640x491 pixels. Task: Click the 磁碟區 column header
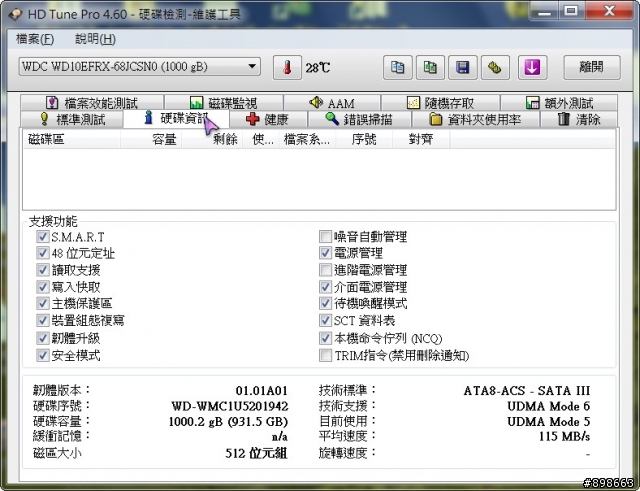pos(71,140)
